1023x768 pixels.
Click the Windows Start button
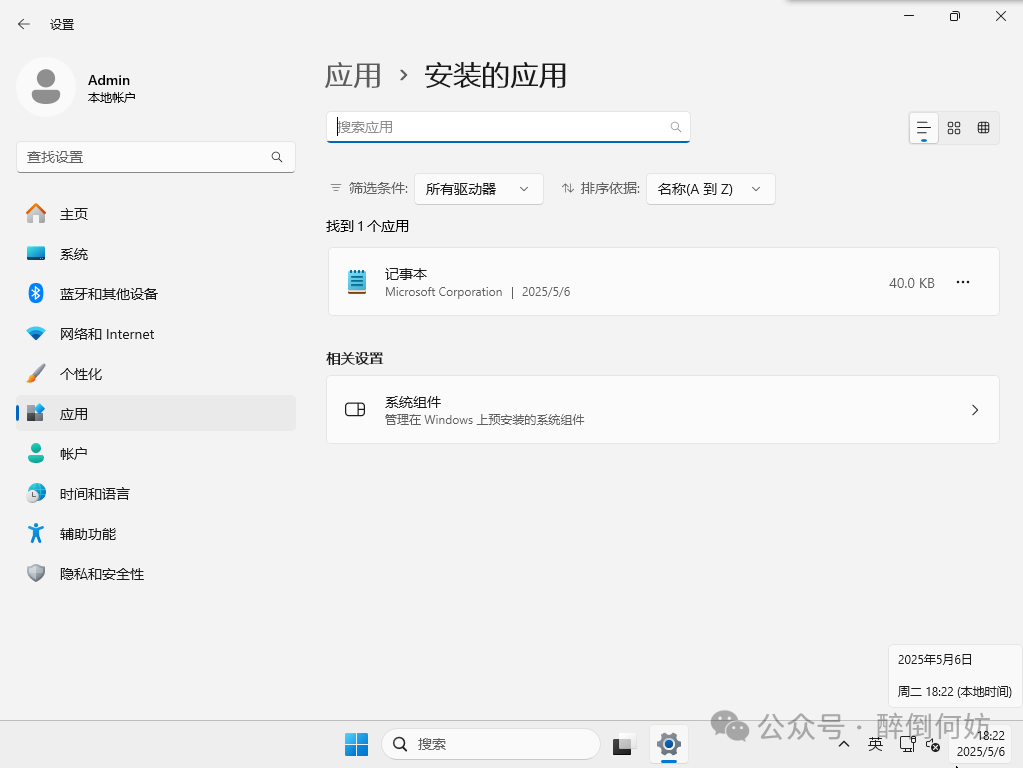click(356, 744)
